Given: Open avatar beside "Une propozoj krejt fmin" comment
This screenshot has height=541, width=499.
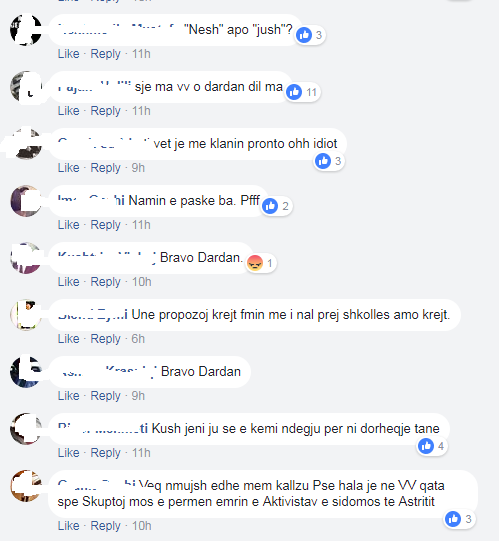Looking at the screenshot, I should pyautogui.click(x=26, y=315).
